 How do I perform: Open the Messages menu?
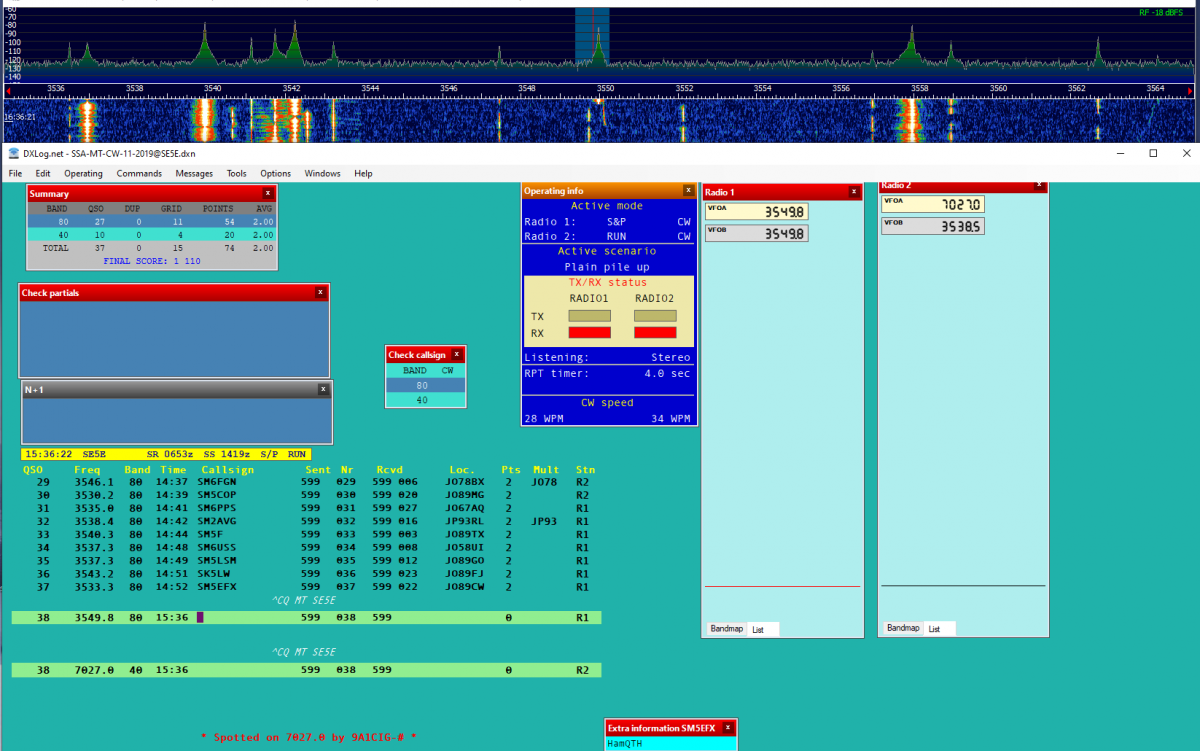194,173
